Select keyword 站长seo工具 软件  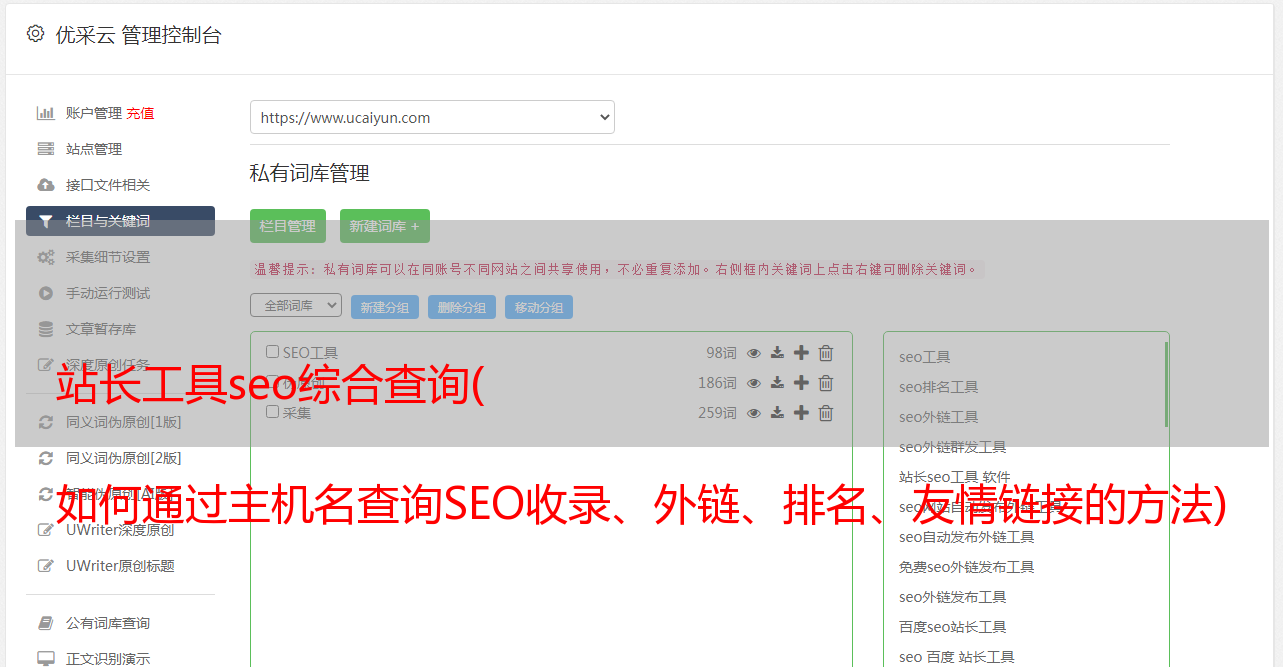(x=954, y=477)
